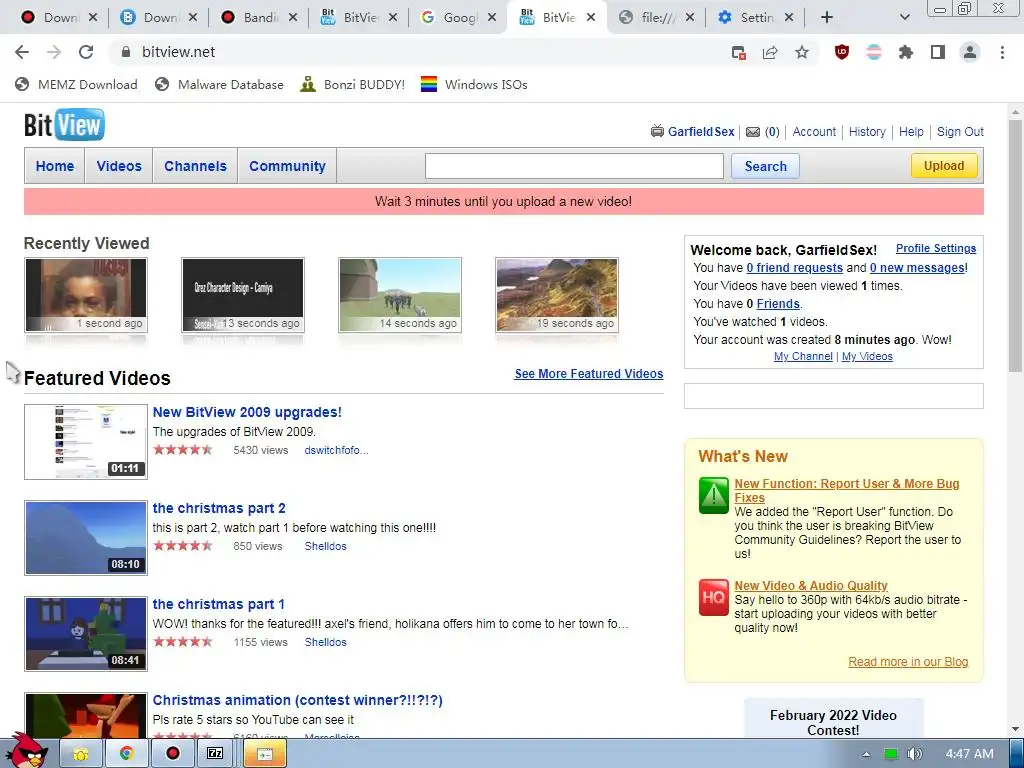The height and width of the screenshot is (768, 1024).
Task: Open the uBlock Origin extension
Action: pyautogui.click(x=842, y=52)
